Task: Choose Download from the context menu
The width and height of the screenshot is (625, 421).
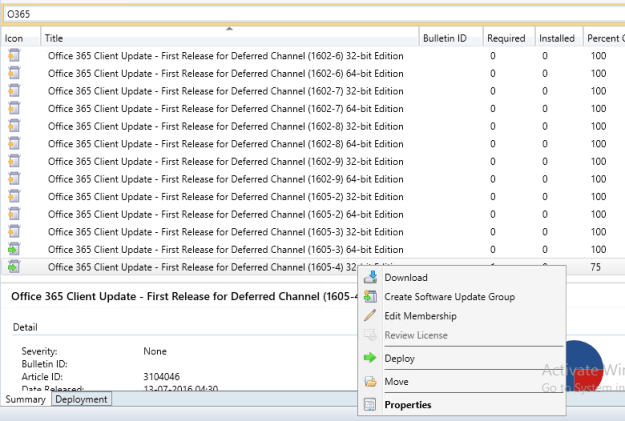Action: coord(462,277)
